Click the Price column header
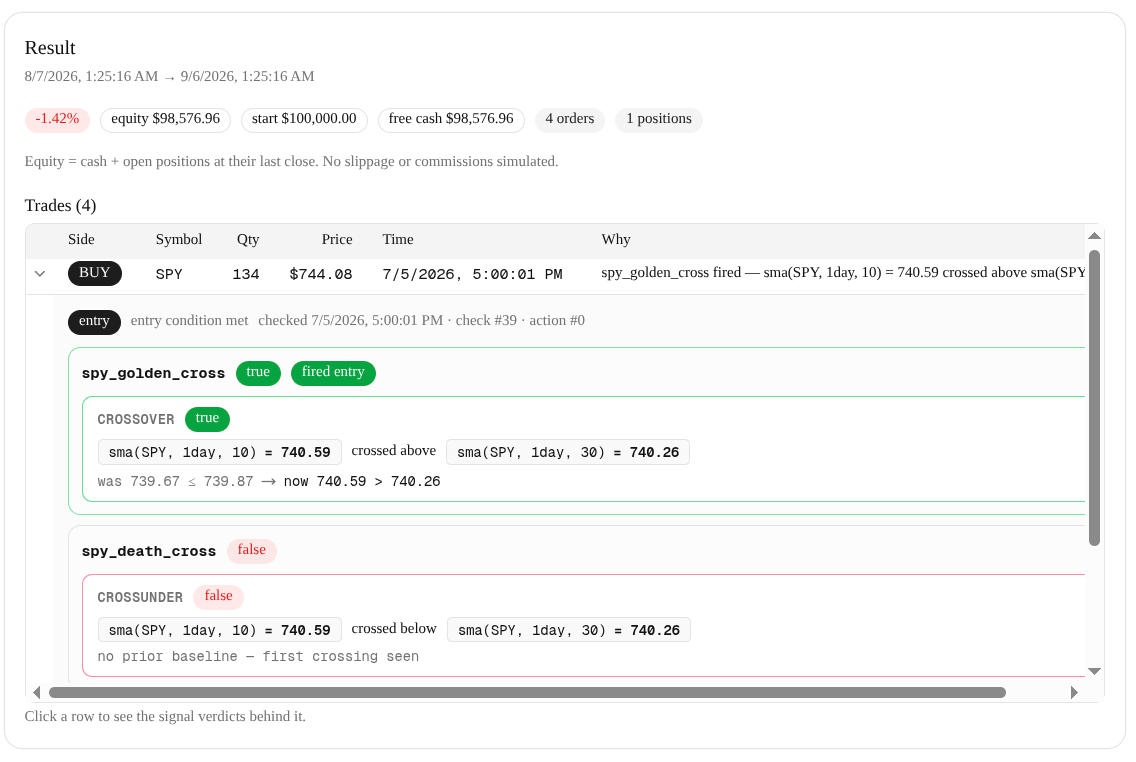Image resolution: width=1136 pixels, height=762 pixels. [337, 240]
